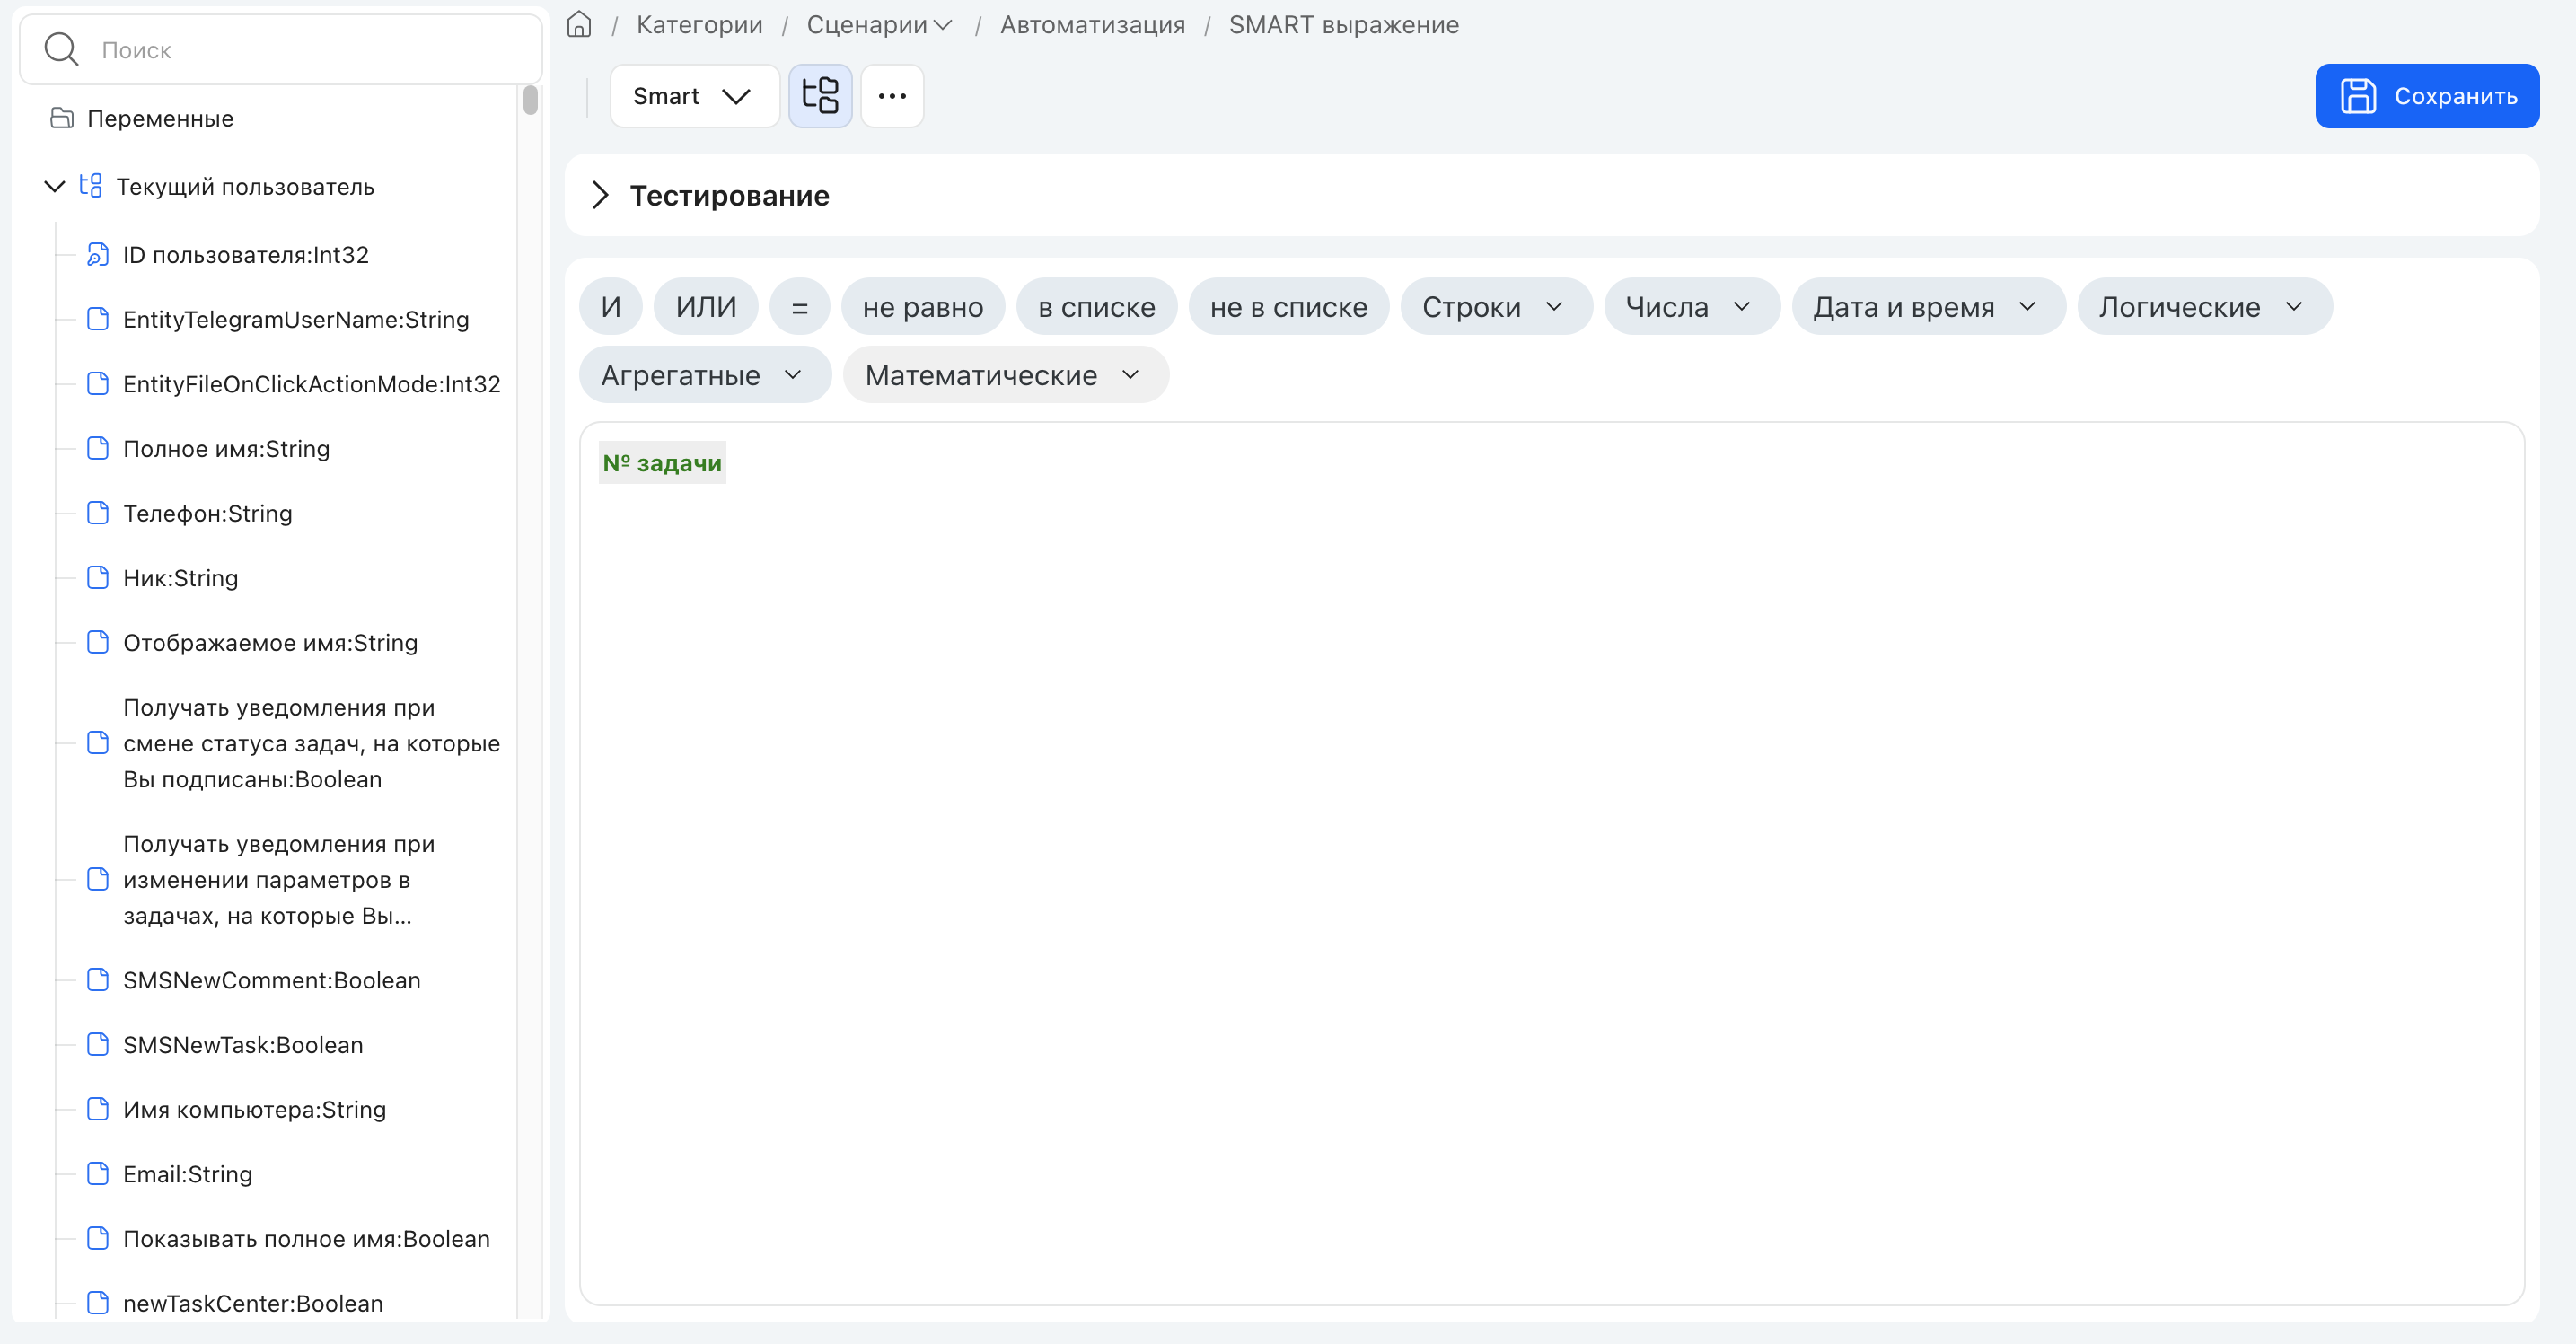Click the Сохранить button
The height and width of the screenshot is (1344, 2576).
coord(2427,96)
